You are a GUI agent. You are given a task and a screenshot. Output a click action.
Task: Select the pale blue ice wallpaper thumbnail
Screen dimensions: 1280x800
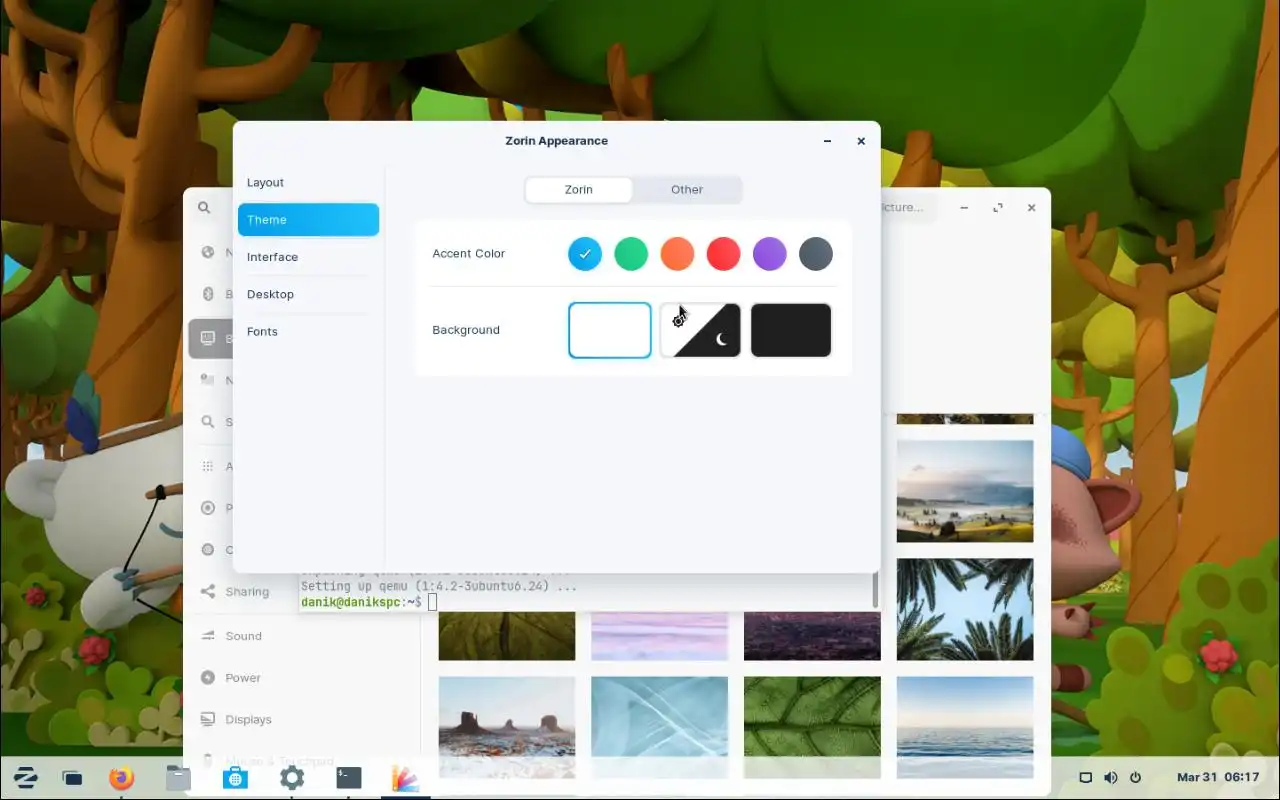pos(660,727)
